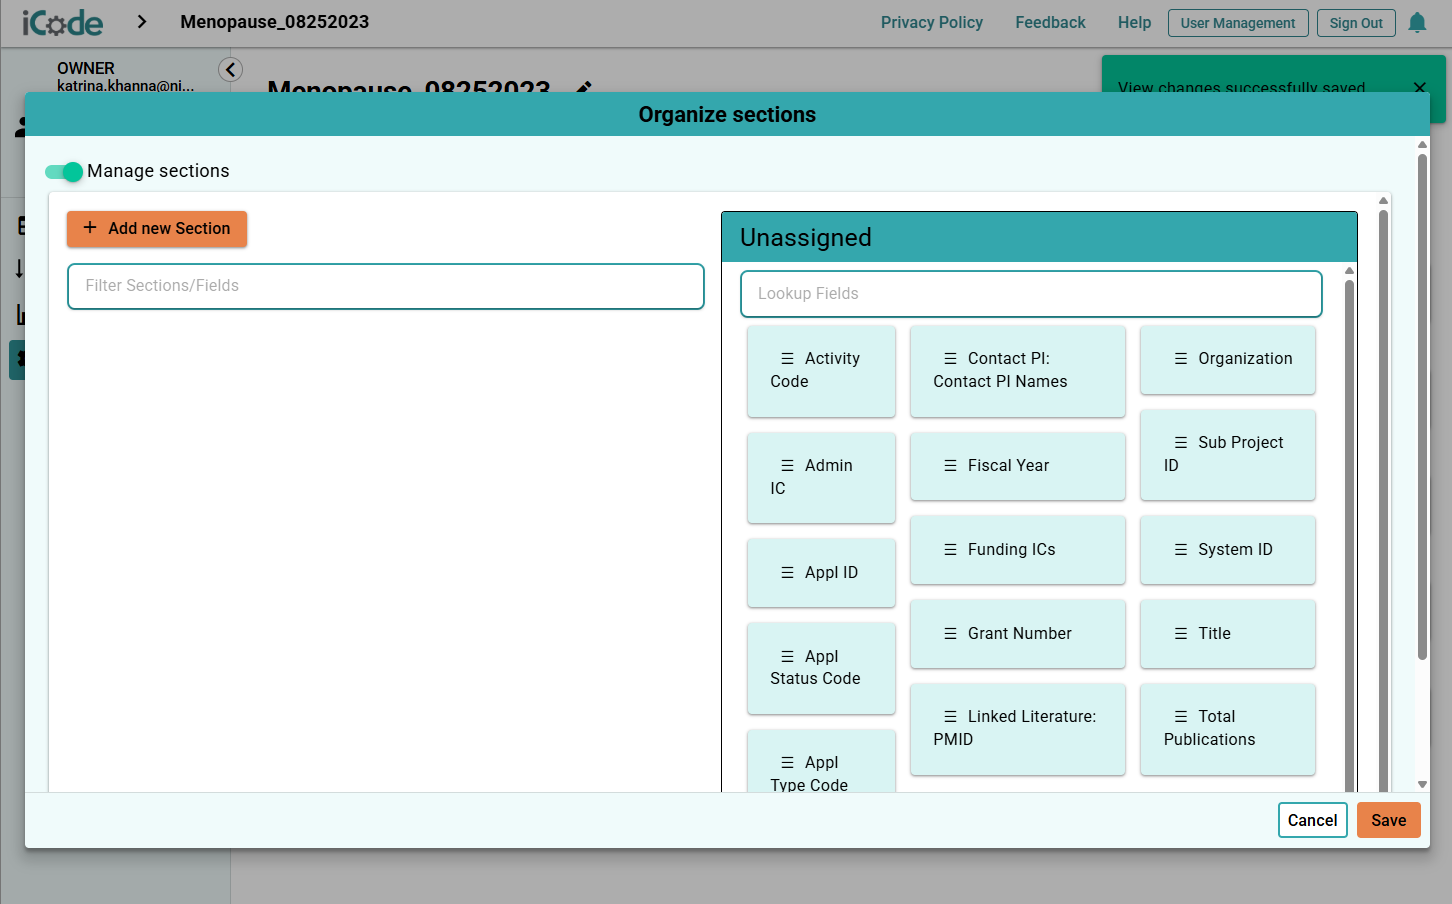Select the Total Publications field card

[x=1228, y=729]
